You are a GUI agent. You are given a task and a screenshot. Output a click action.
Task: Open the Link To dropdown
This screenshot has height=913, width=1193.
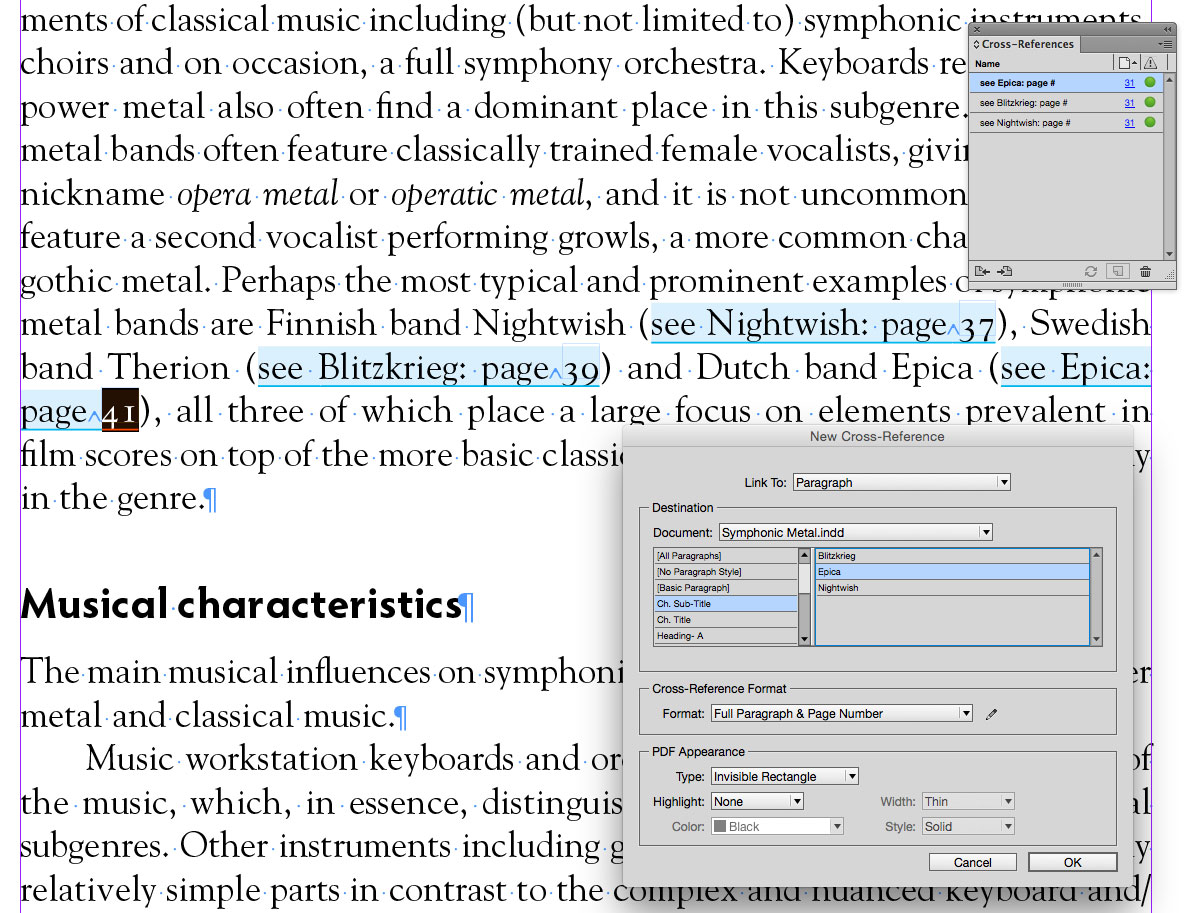coord(902,482)
